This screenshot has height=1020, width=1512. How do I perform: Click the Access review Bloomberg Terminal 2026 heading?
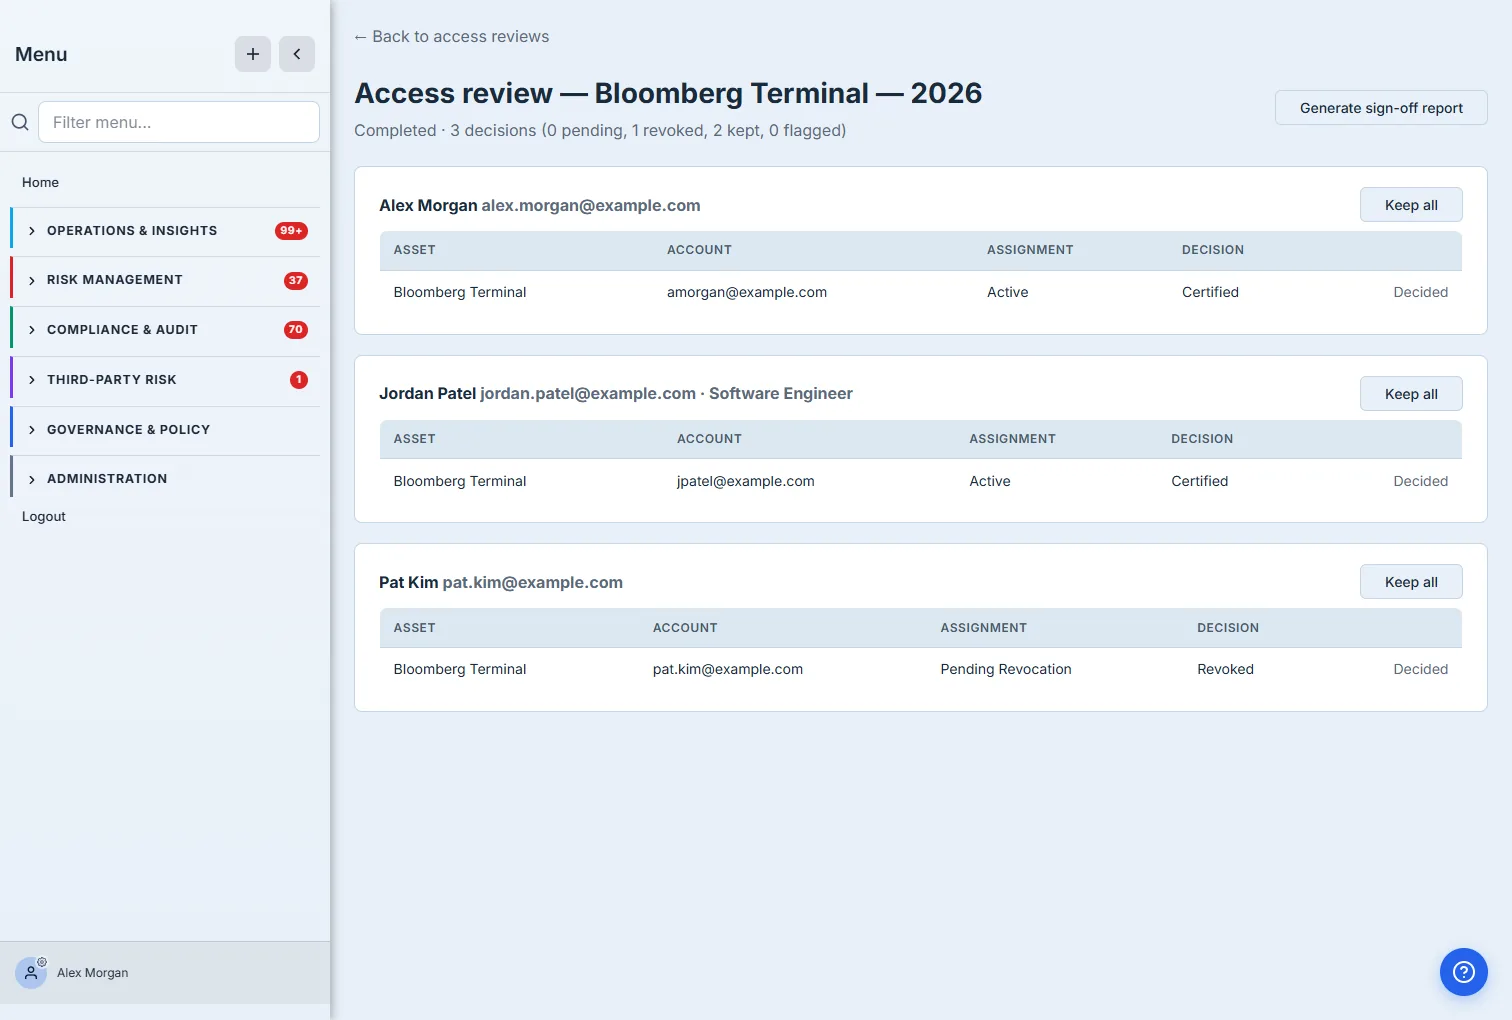(668, 93)
